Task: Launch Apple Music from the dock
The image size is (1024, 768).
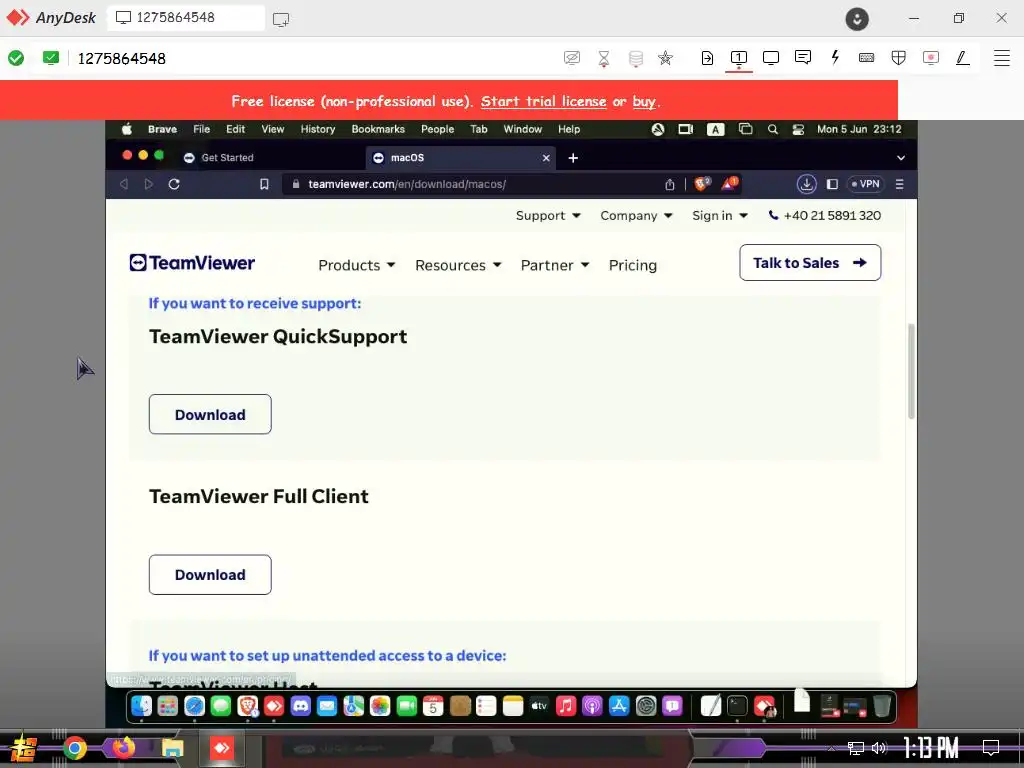Action: 566,706
